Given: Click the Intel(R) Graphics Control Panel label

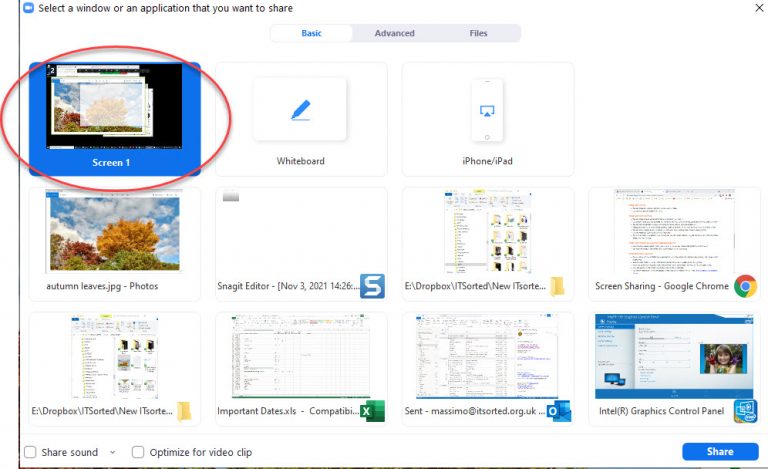Looking at the screenshot, I should click(x=661, y=411).
